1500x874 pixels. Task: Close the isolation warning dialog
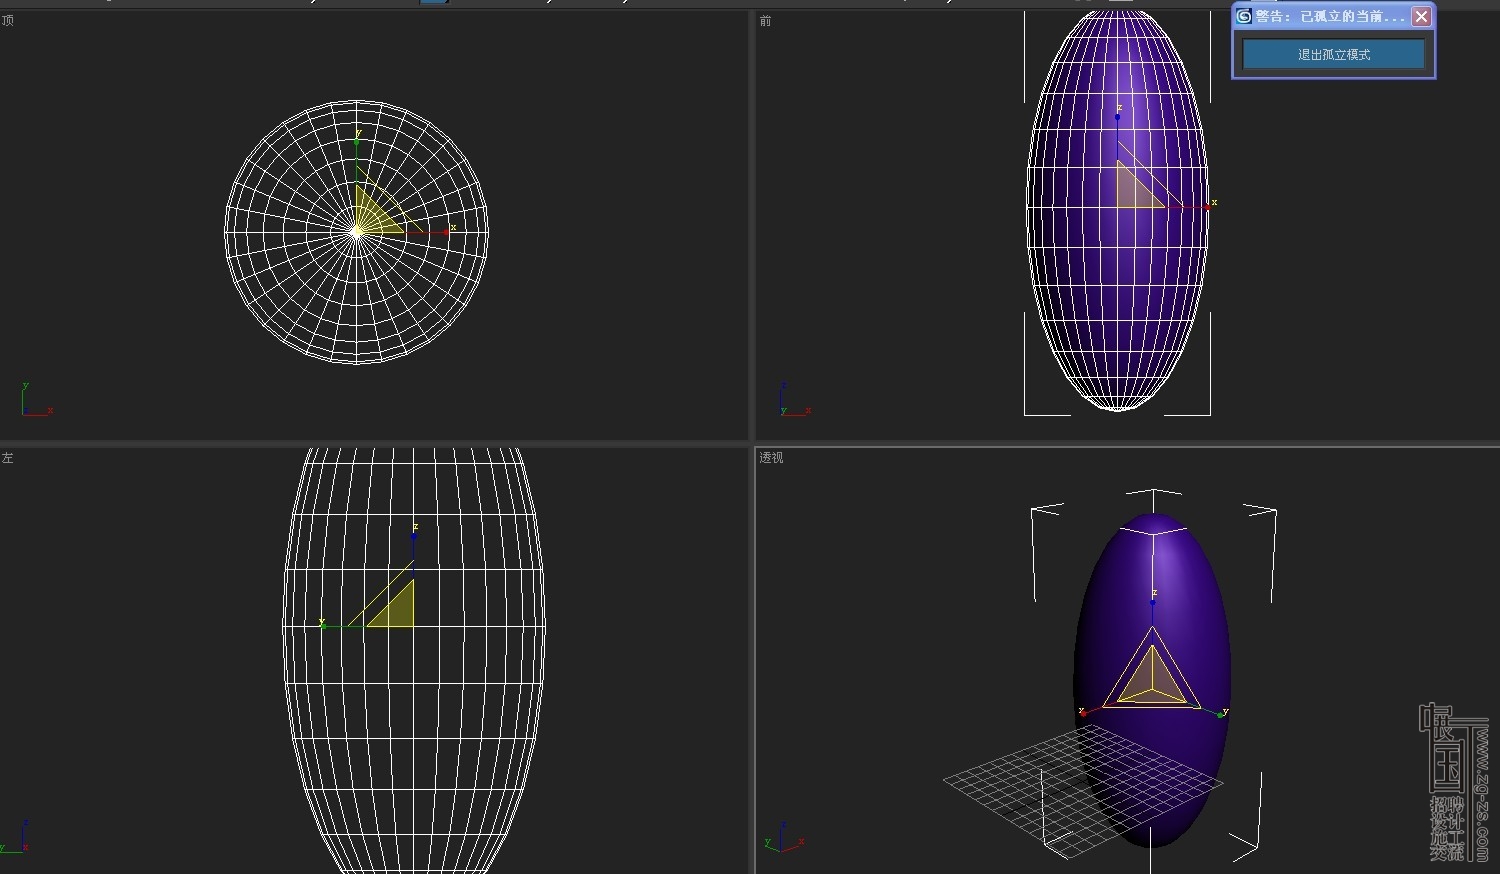[x=1421, y=16]
